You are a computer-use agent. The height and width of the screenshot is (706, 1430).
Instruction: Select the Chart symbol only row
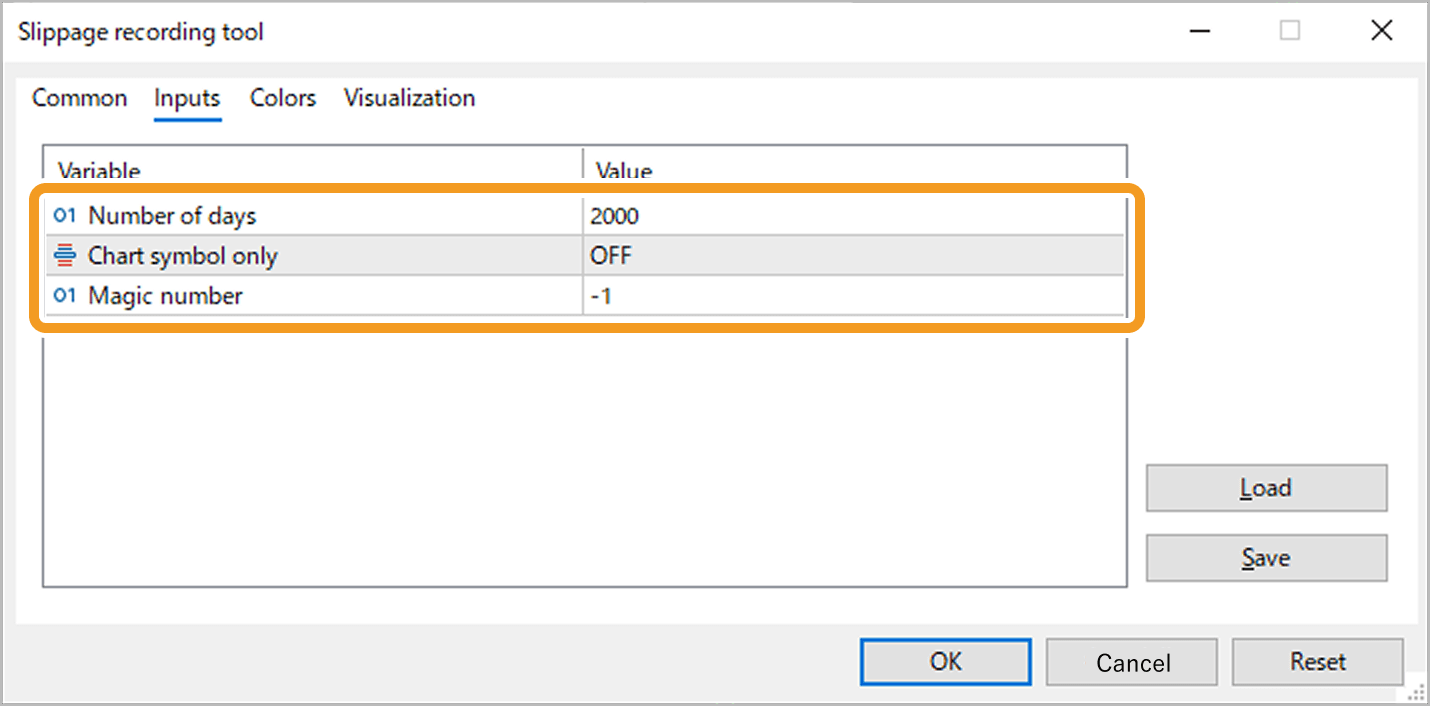(300, 255)
